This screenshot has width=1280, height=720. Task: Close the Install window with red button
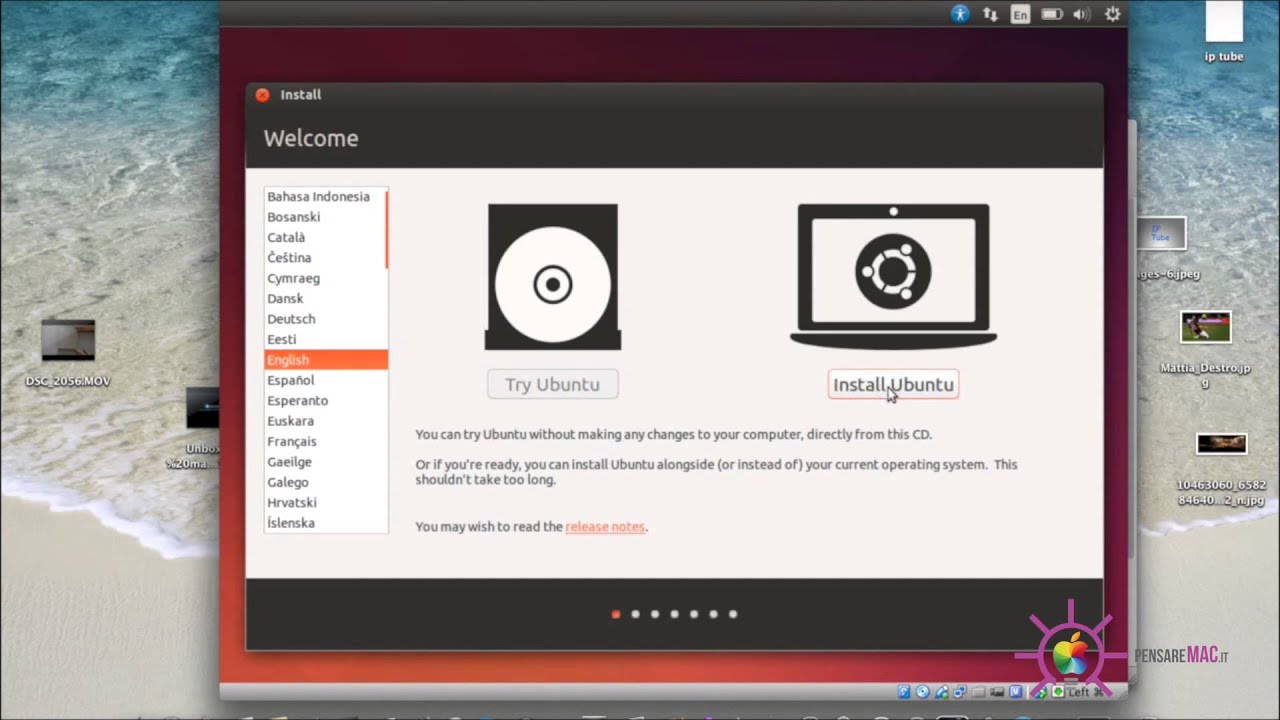[262, 95]
